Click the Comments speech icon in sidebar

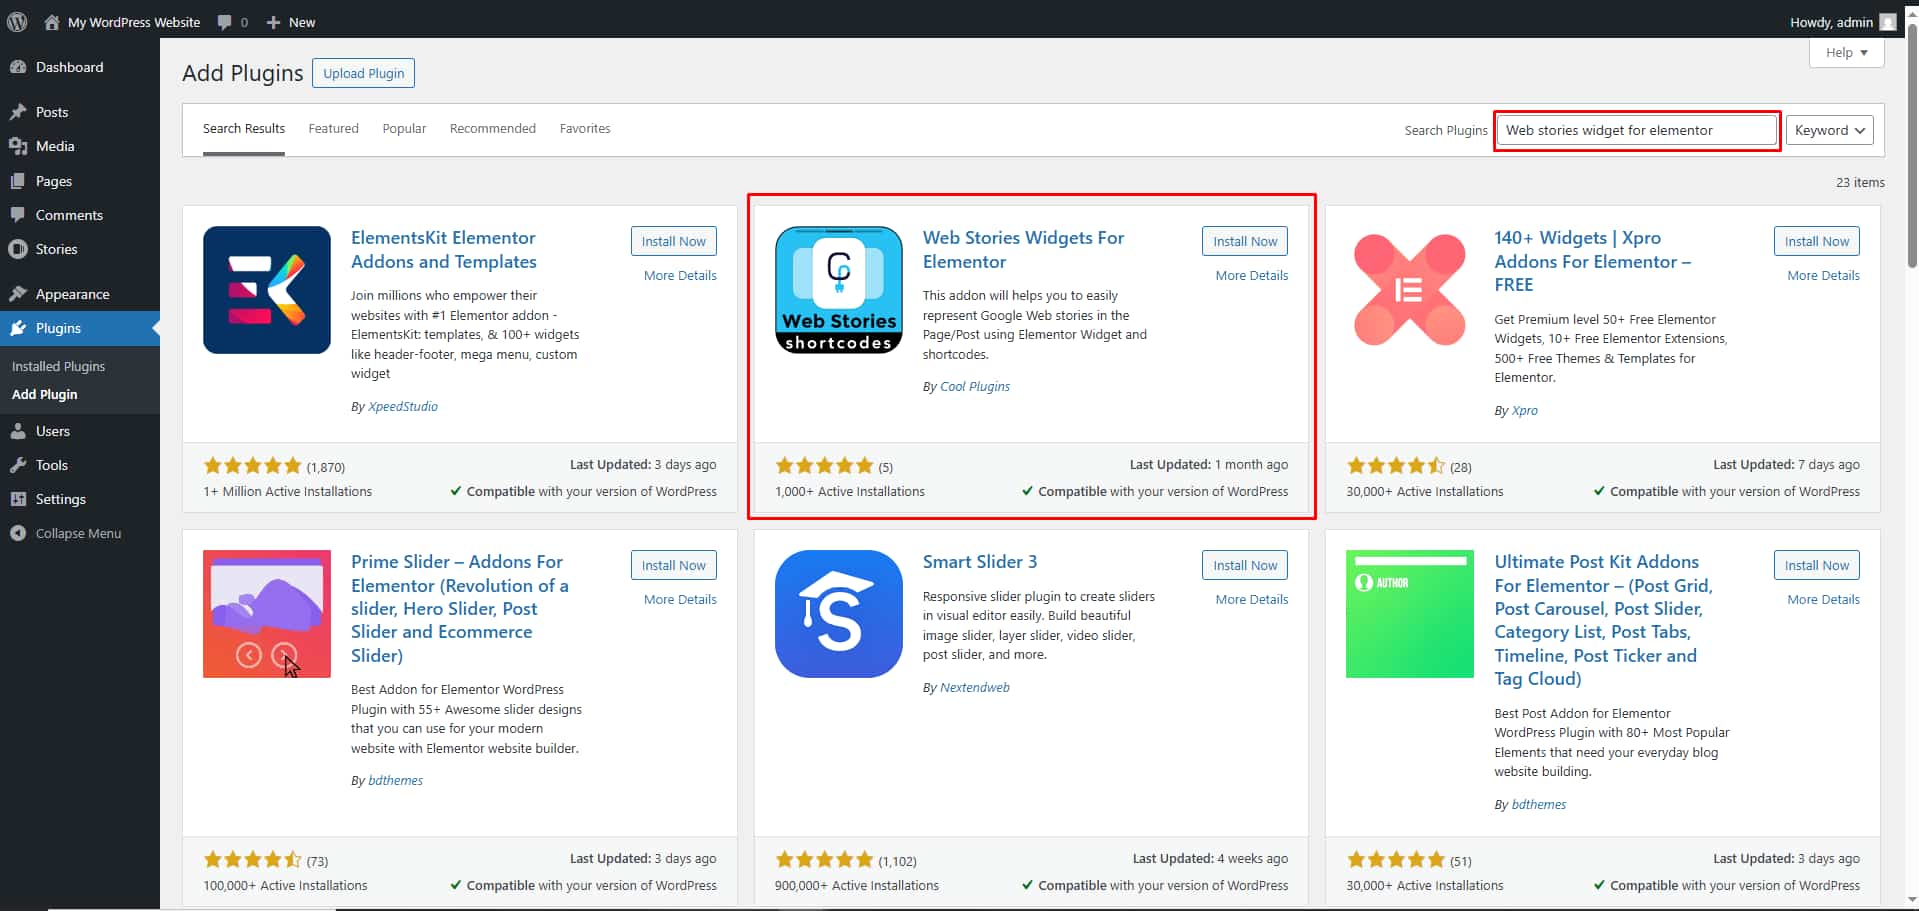tap(18, 215)
